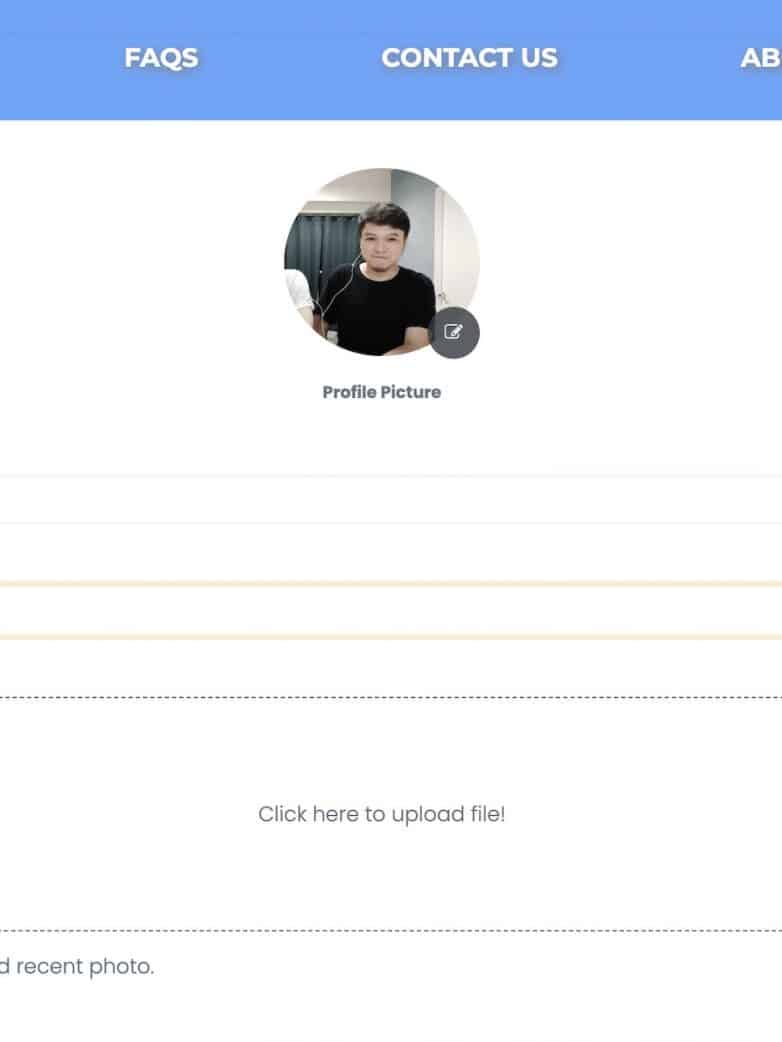The height and width of the screenshot is (1042, 782).
Task: Click the pencil edit icon on profile picture
Action: tap(454, 332)
